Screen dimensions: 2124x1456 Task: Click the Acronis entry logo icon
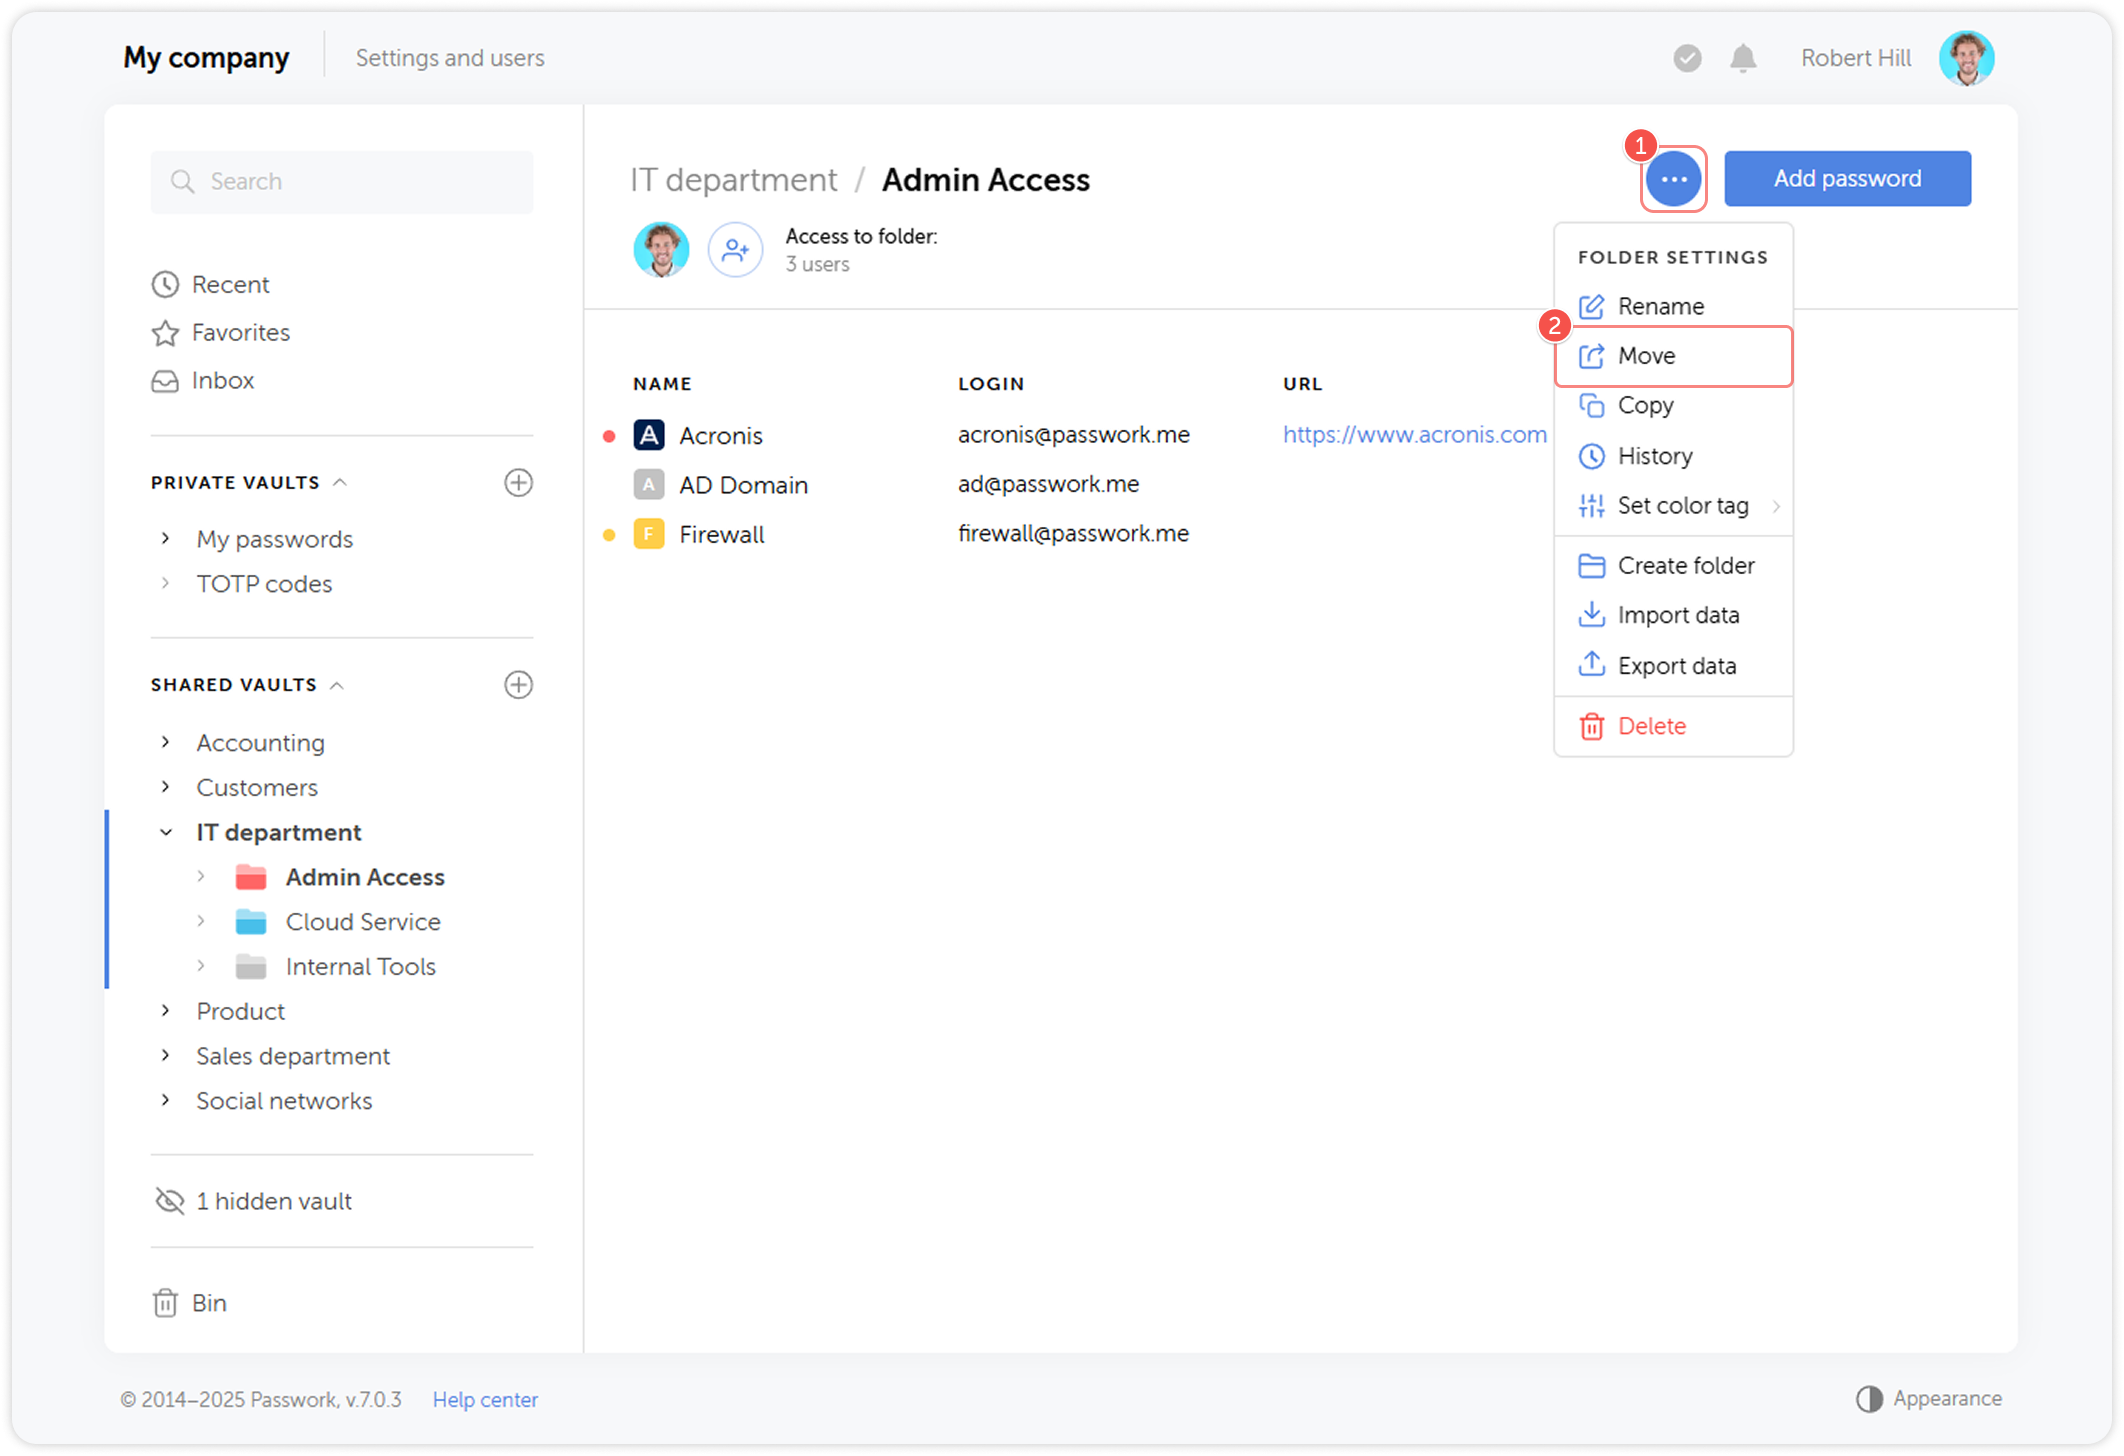tap(649, 435)
